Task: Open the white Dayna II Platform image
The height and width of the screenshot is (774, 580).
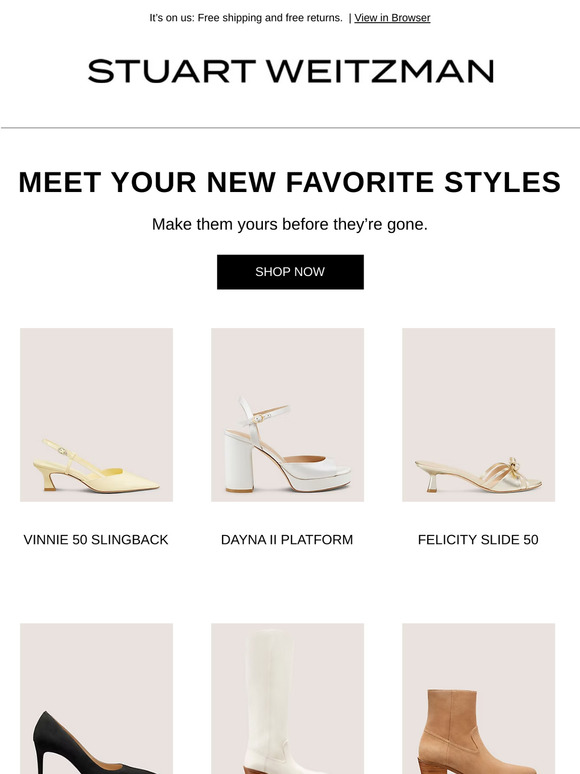Action: pos(287,415)
